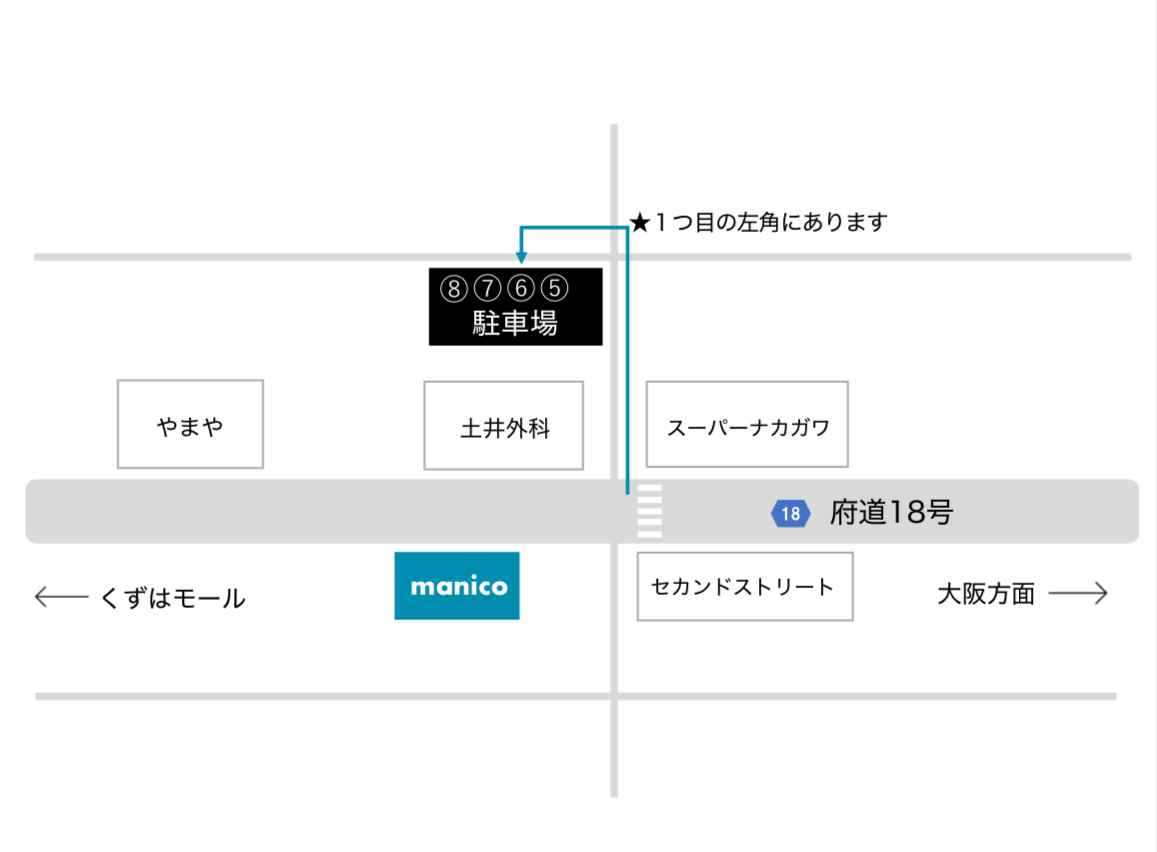The image size is (1157, 852).
Task: Click the 大阪方面 direction text
Action: pos(986,594)
